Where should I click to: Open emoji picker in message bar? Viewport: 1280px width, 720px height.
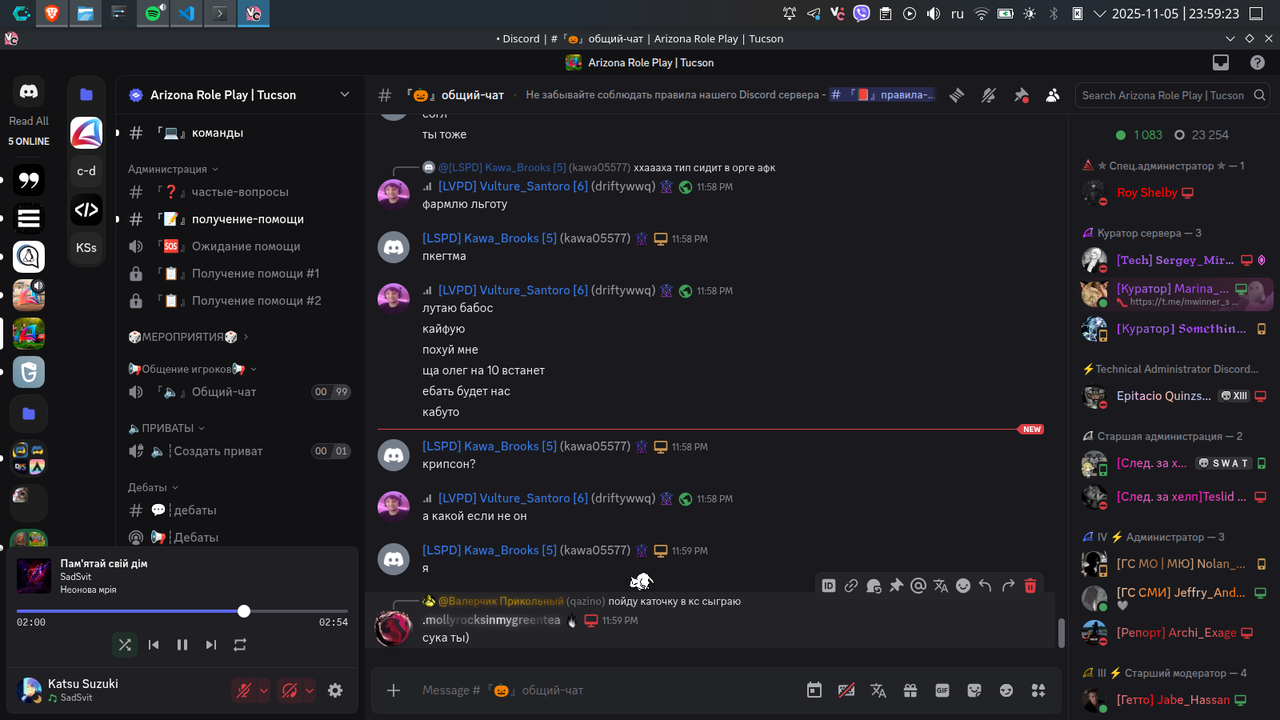pos(1006,690)
